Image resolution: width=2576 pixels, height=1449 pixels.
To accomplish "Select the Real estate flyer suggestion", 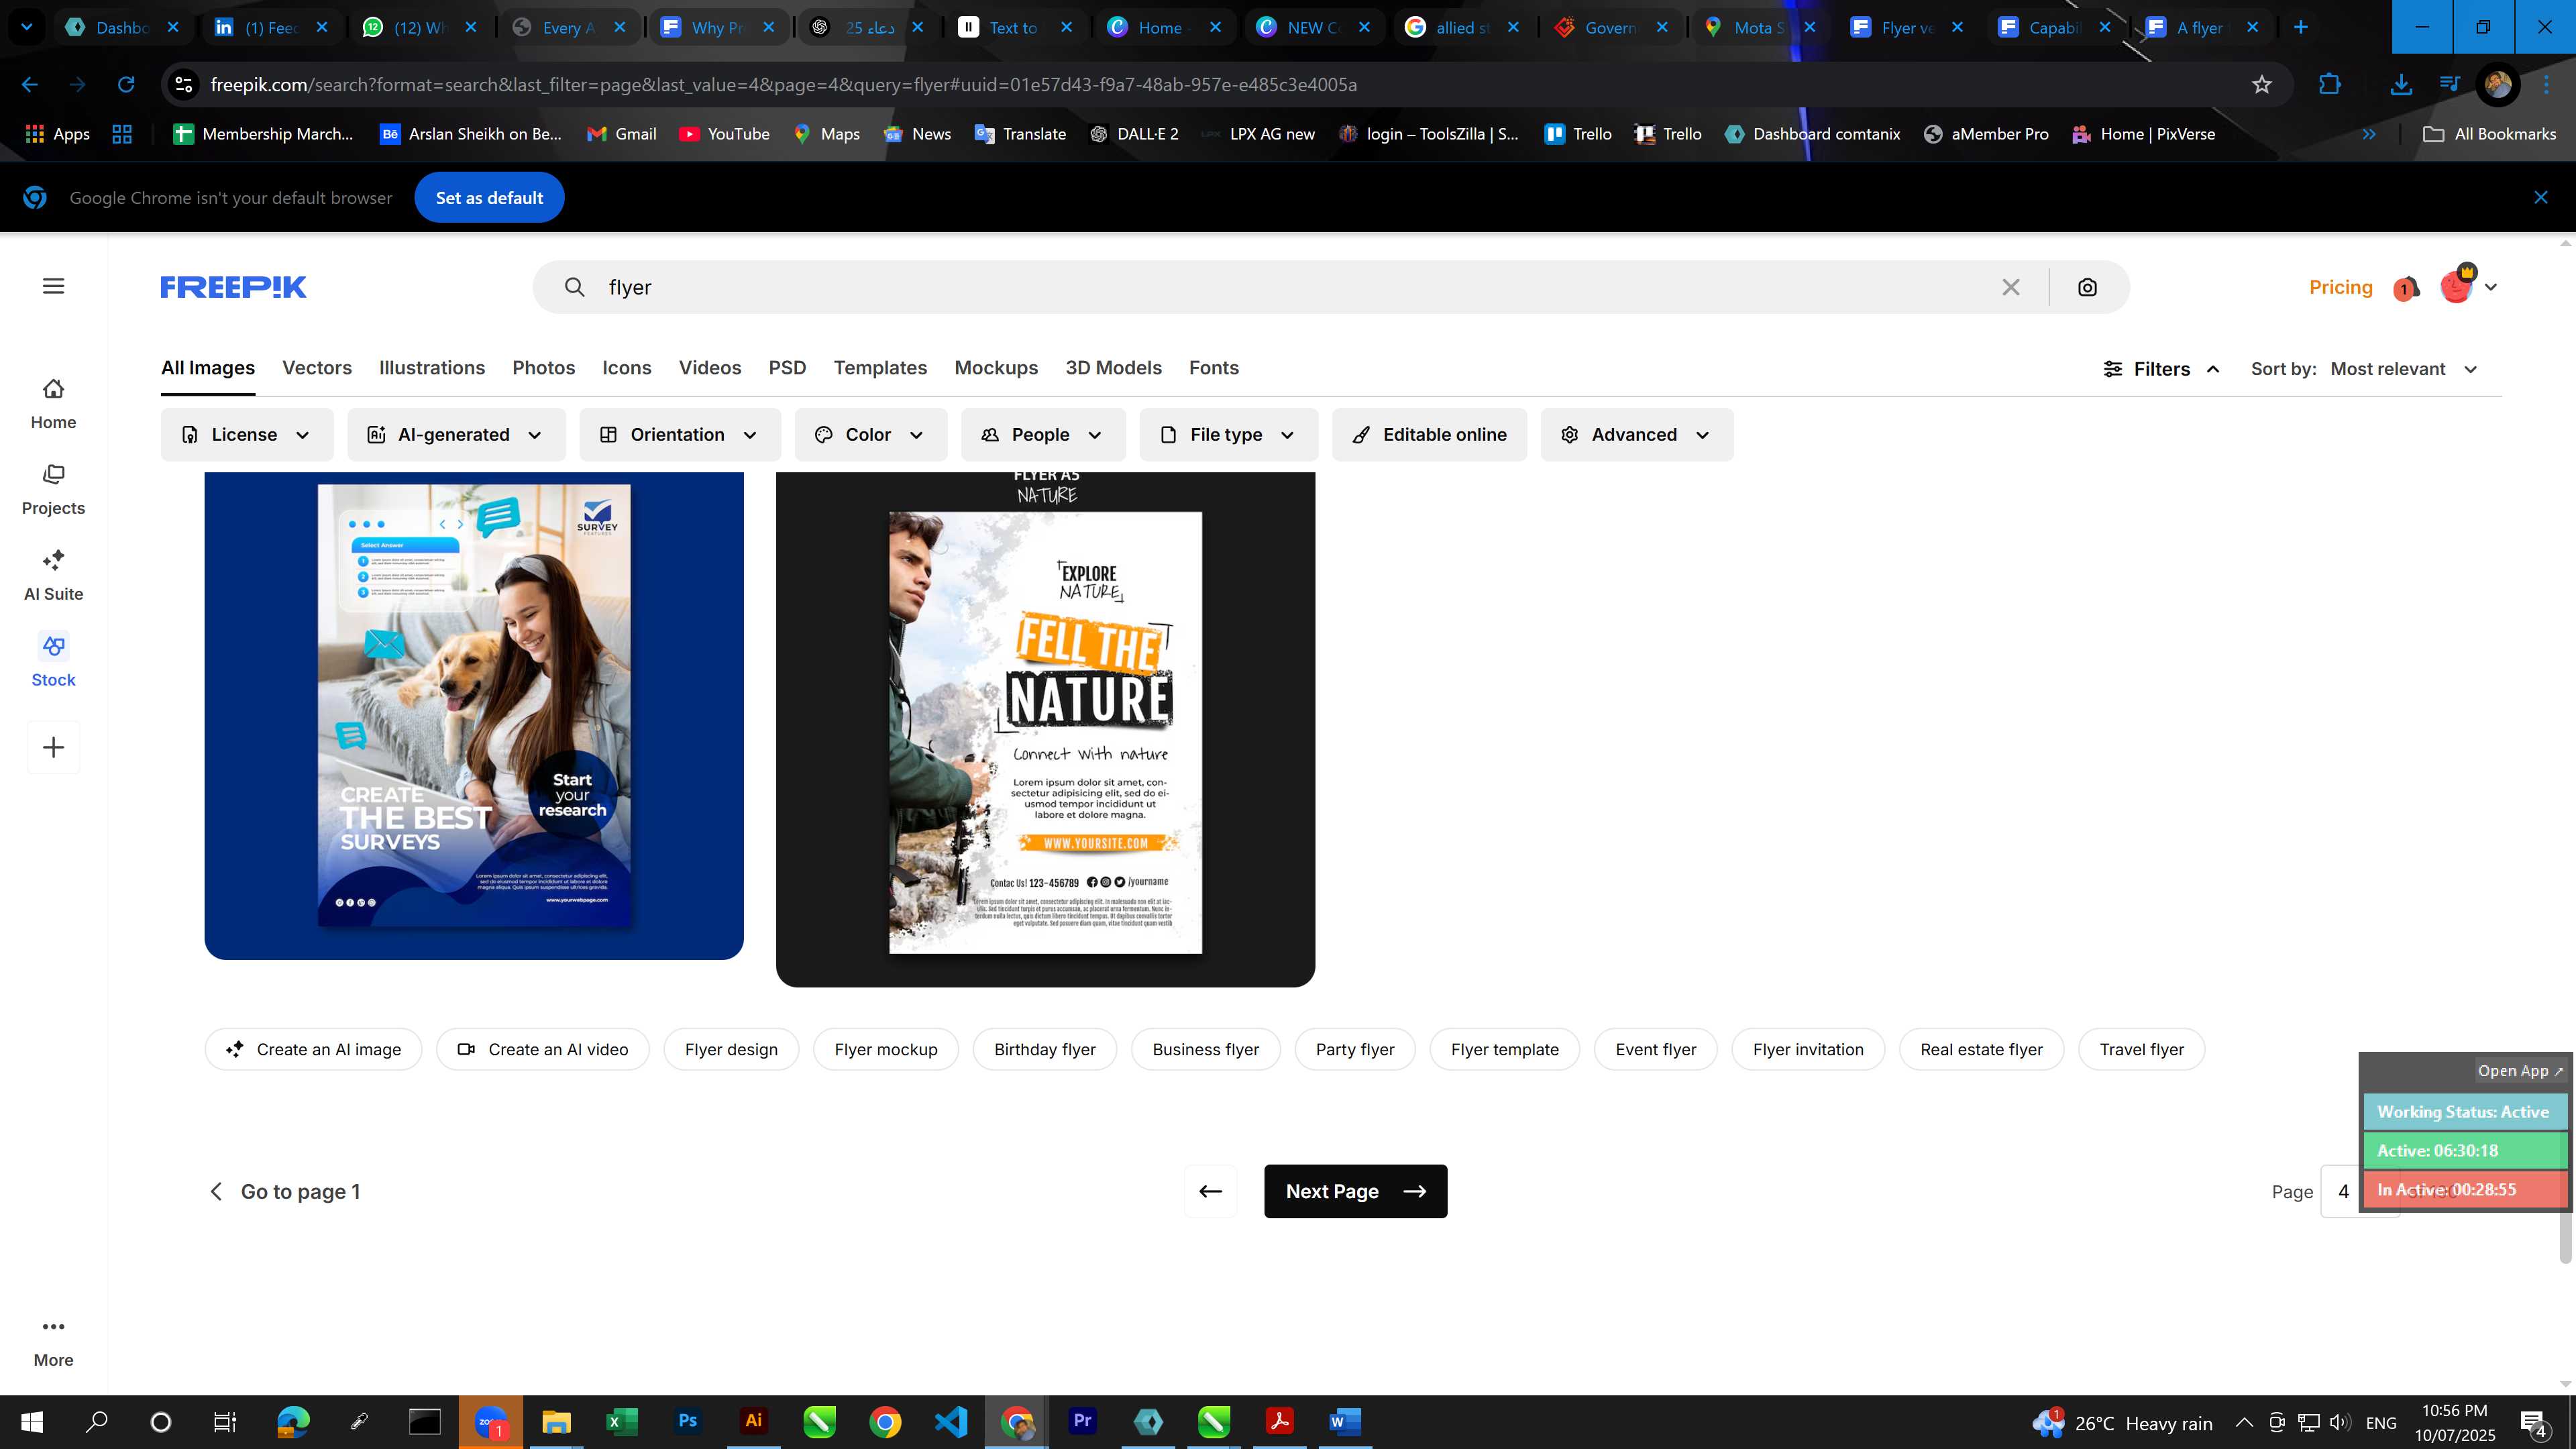I will pos(1981,1050).
